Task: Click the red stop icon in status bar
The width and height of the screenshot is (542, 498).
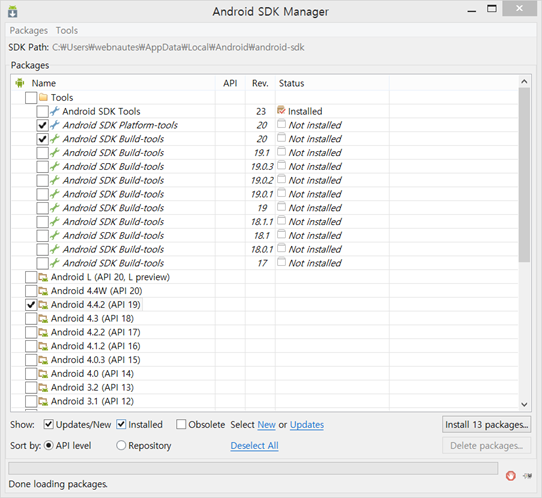Action: click(511, 476)
